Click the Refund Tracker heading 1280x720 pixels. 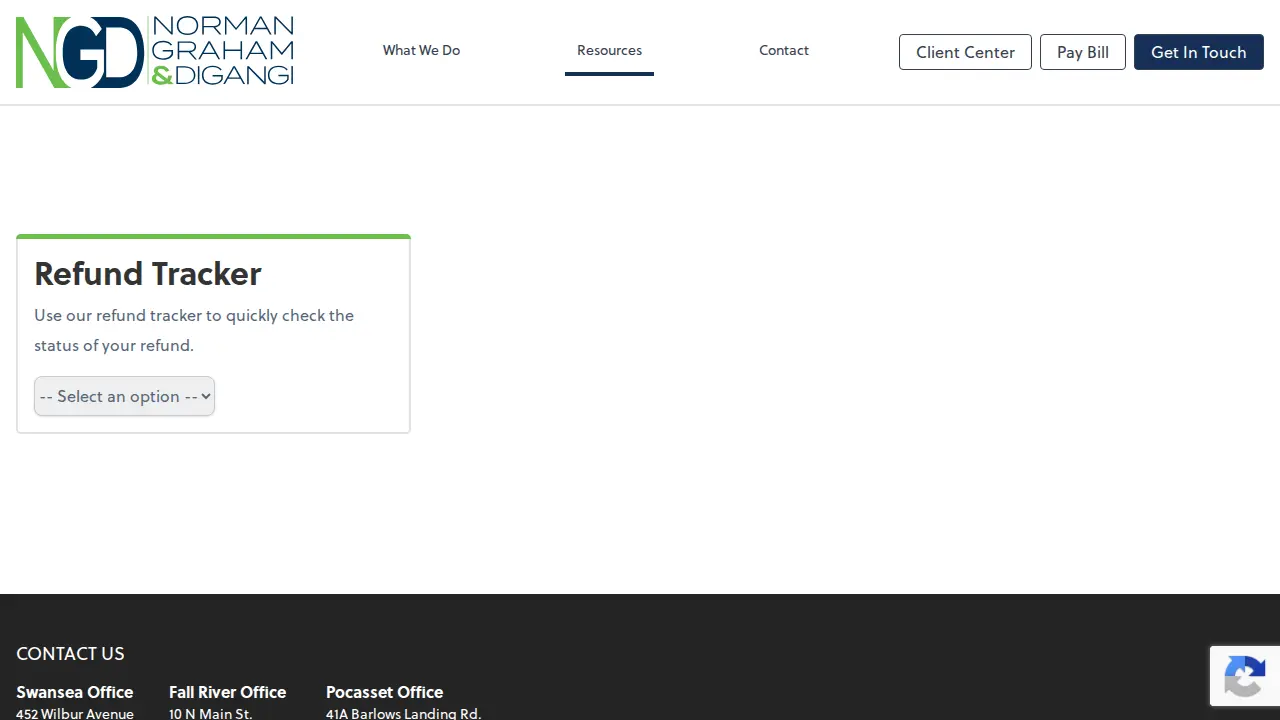[148, 273]
